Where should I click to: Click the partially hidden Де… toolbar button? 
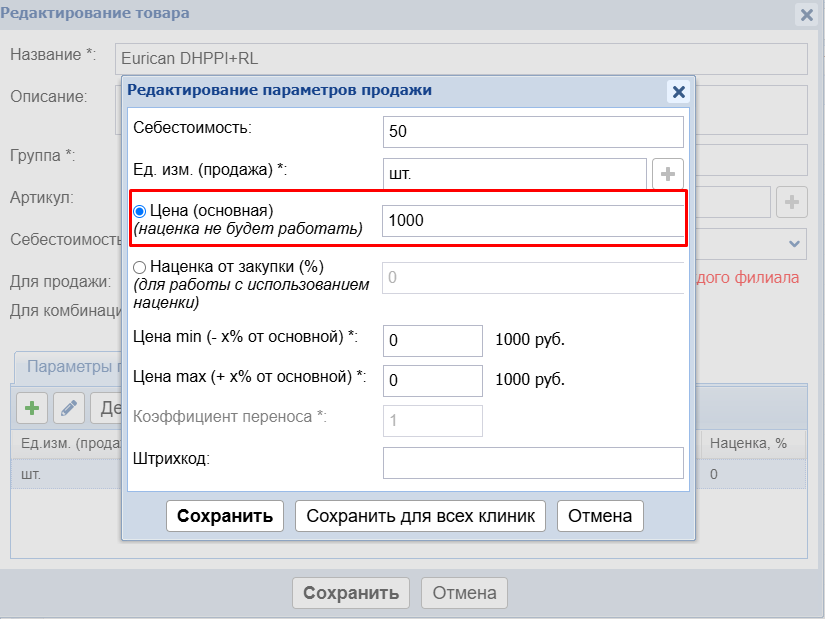pos(106,408)
